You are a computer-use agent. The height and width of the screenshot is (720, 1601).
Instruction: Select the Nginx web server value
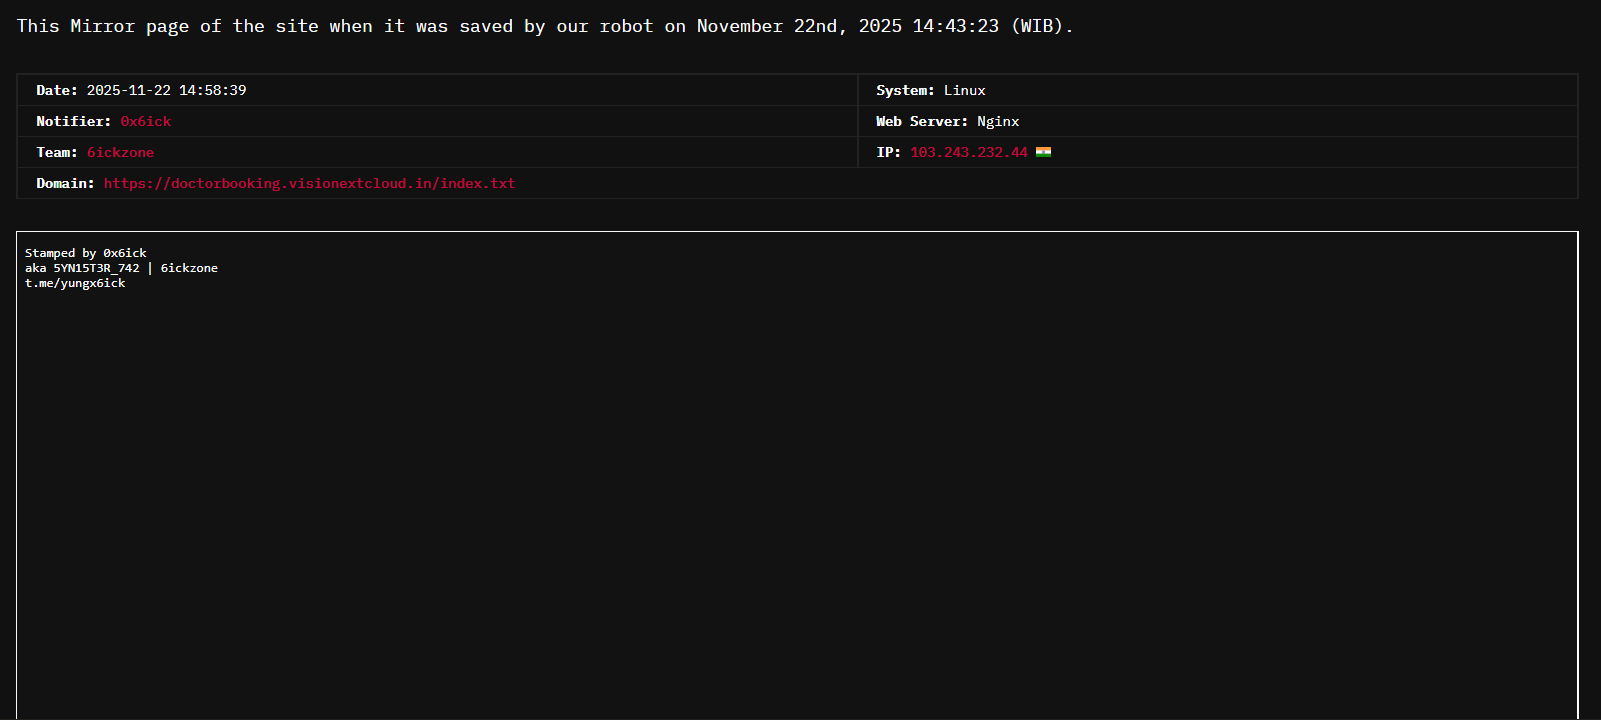pyautogui.click(x=998, y=121)
